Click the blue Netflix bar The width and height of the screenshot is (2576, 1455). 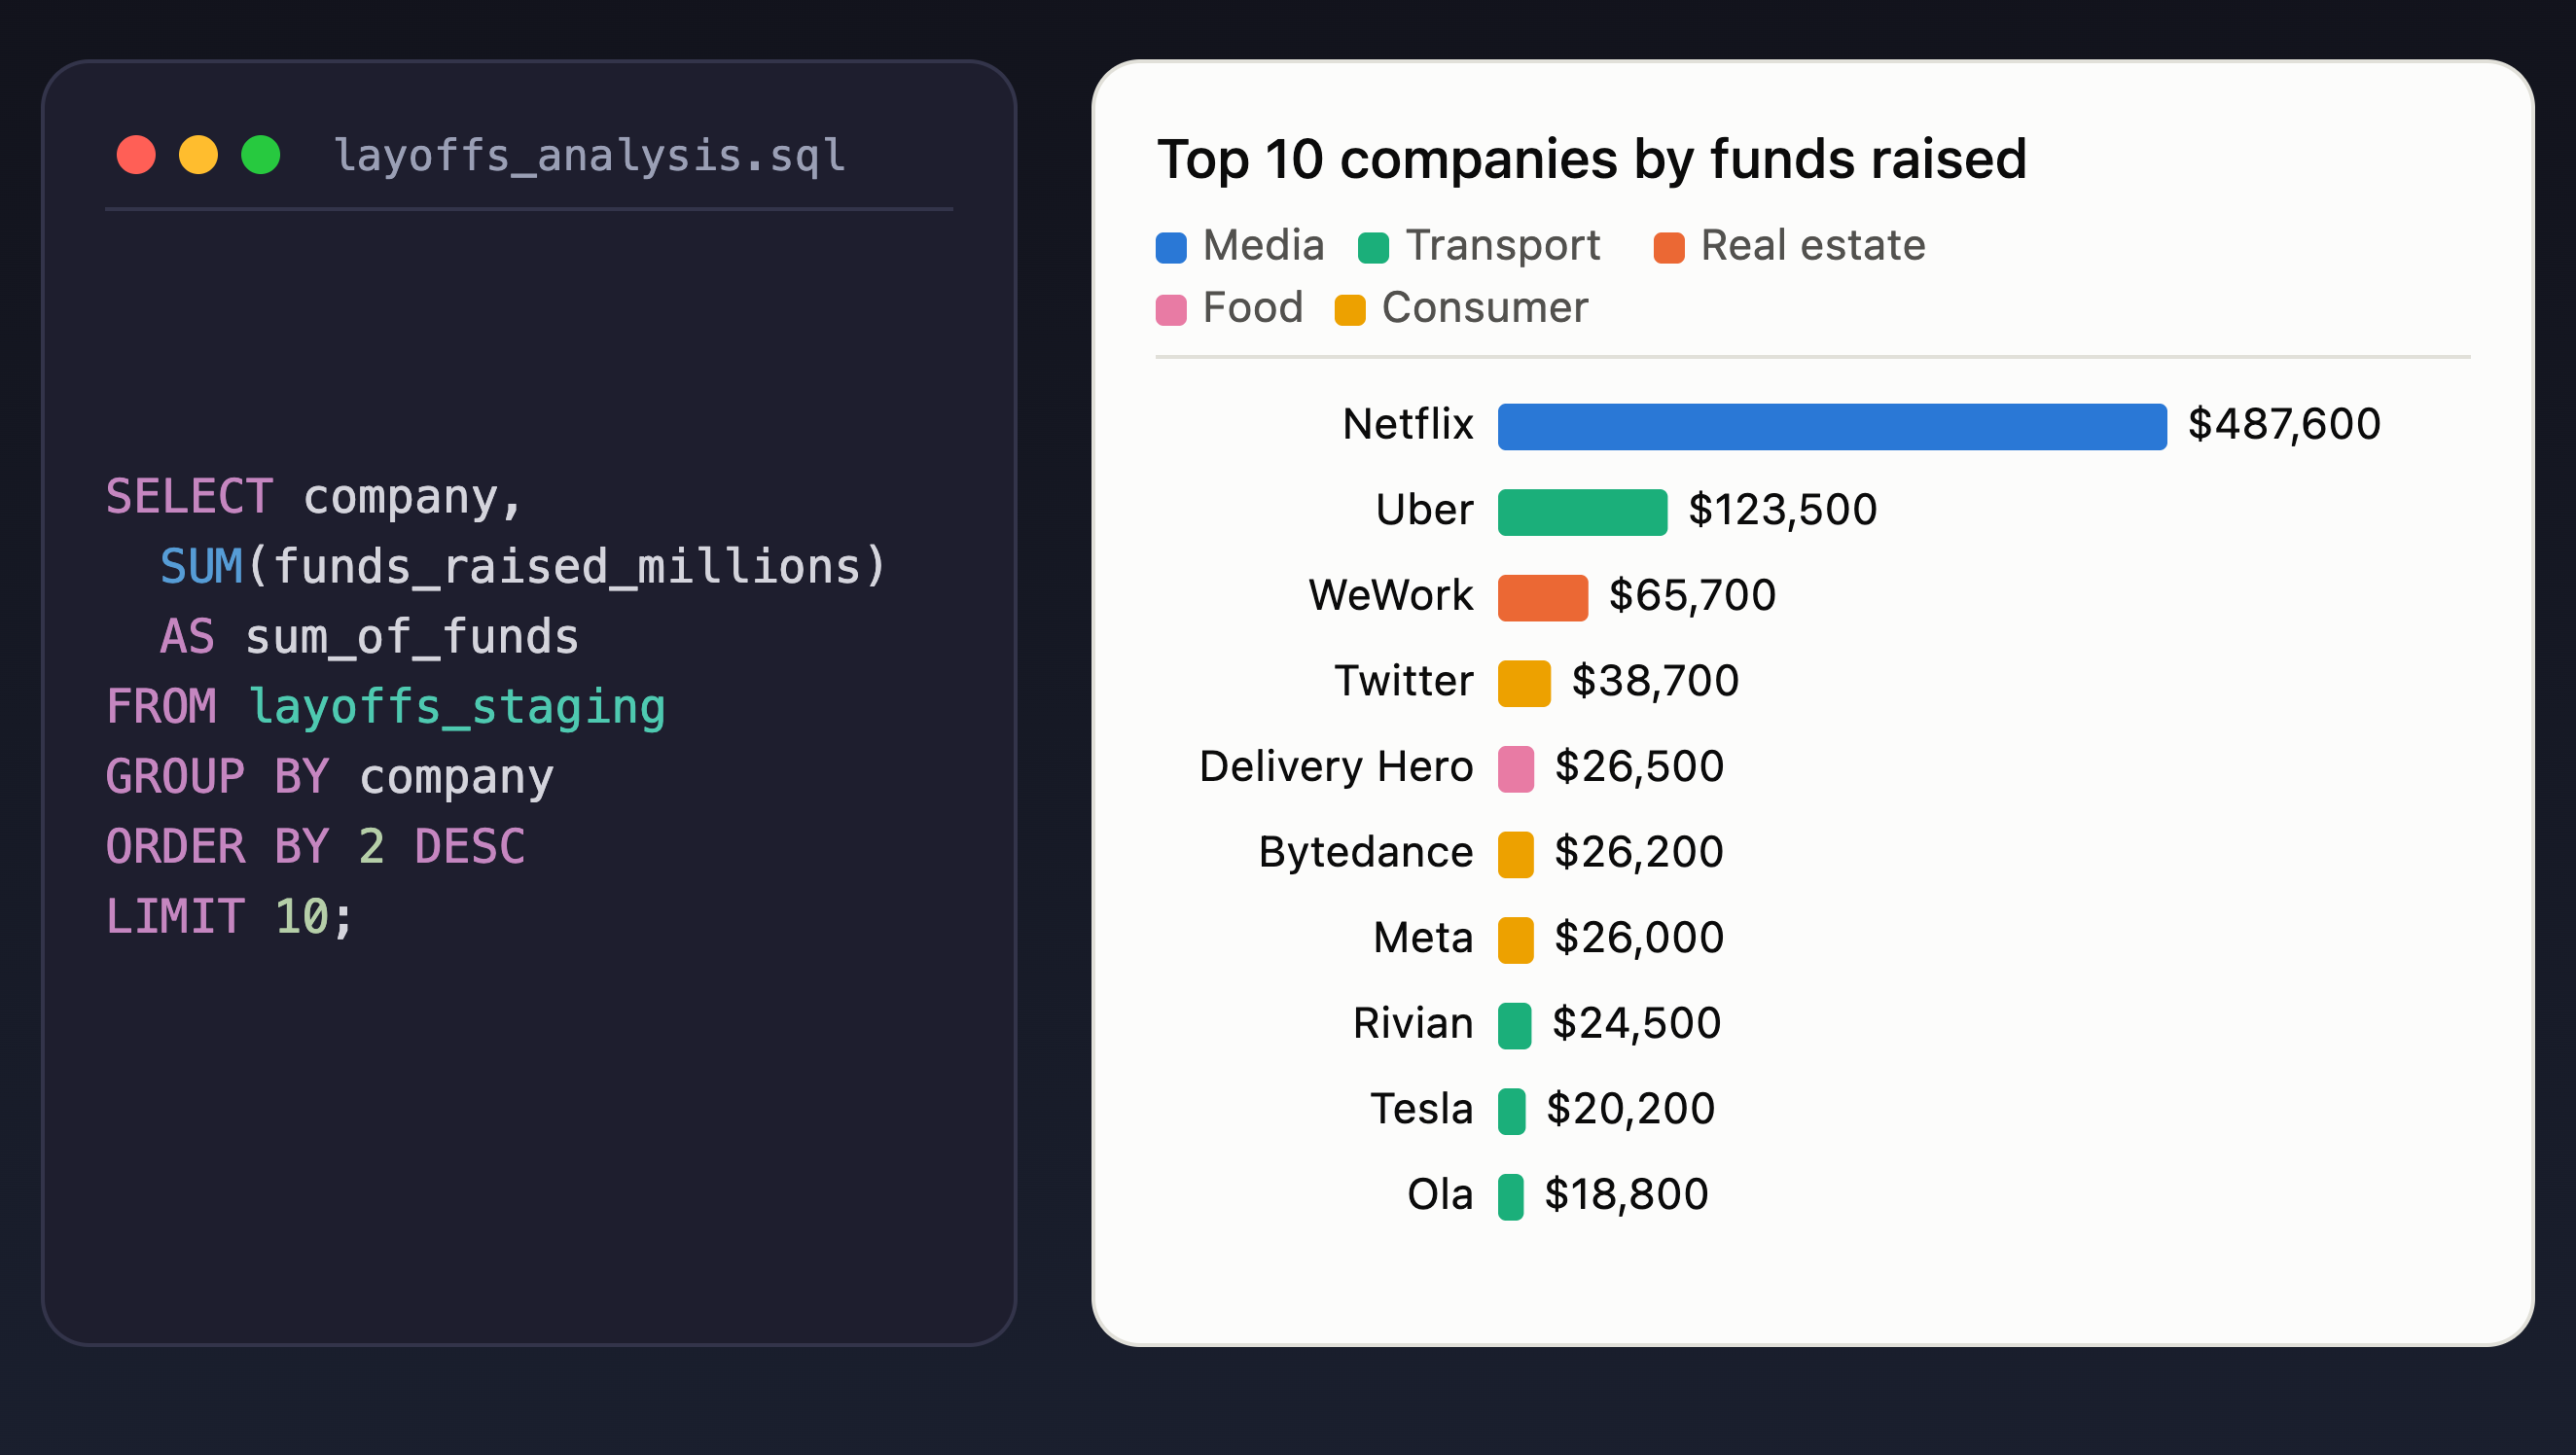click(1832, 427)
